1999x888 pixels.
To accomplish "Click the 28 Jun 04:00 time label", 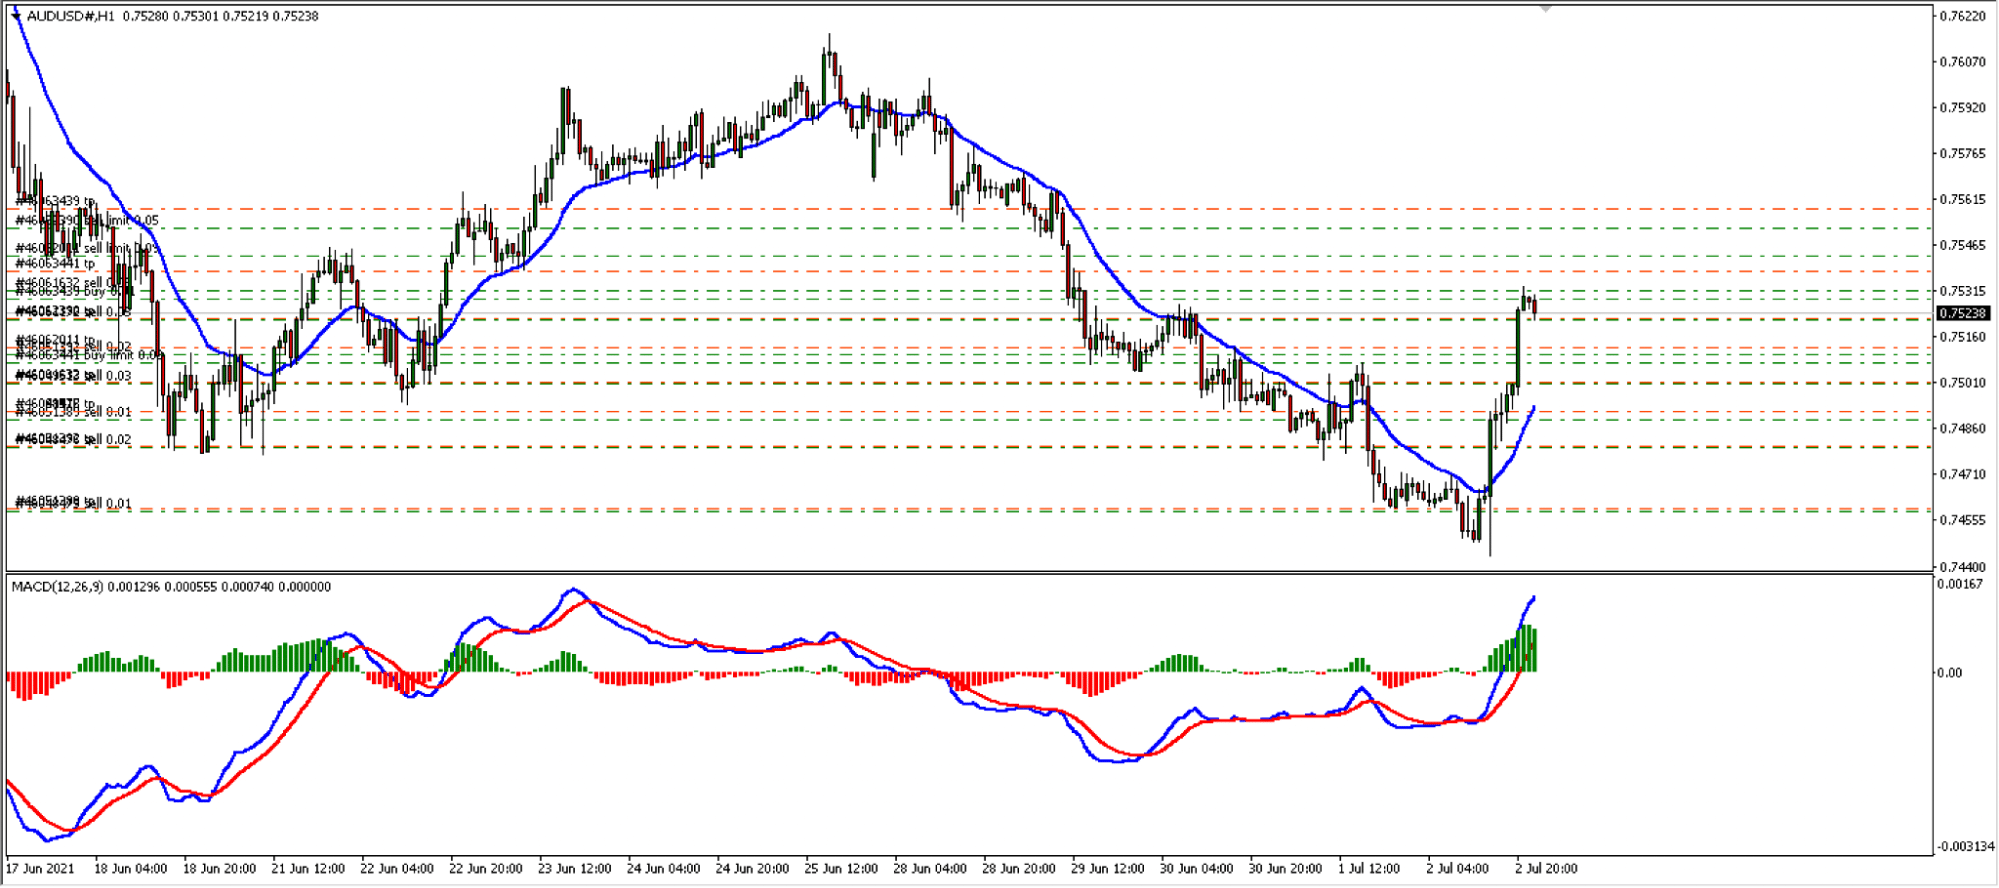I will click(930, 868).
